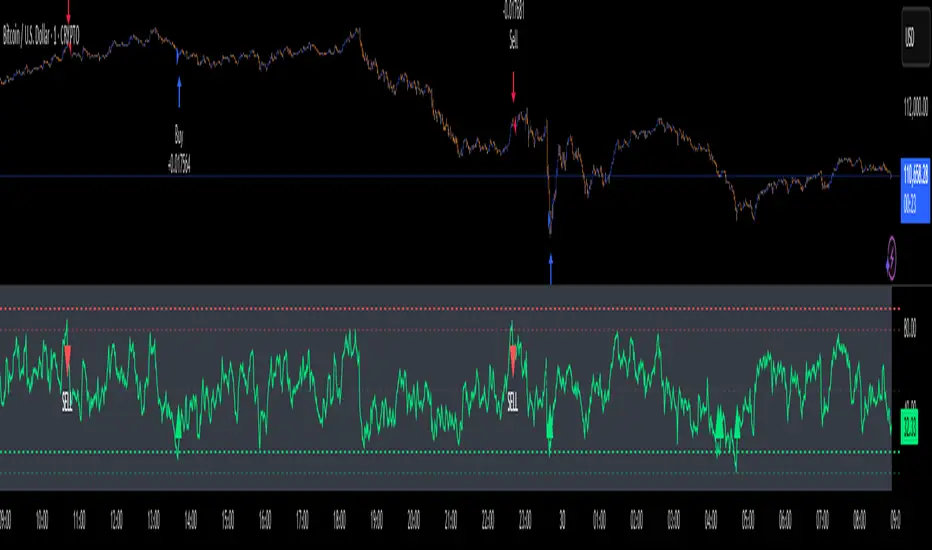Select the Sell trade label on the price chart
932x550 pixels.
coord(514,40)
